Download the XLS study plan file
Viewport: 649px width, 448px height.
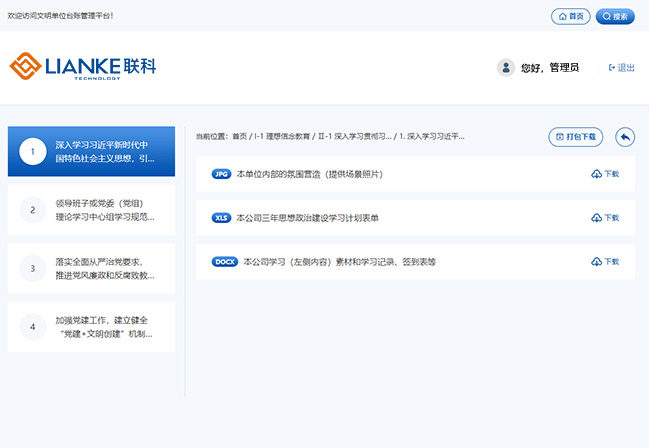pos(605,217)
